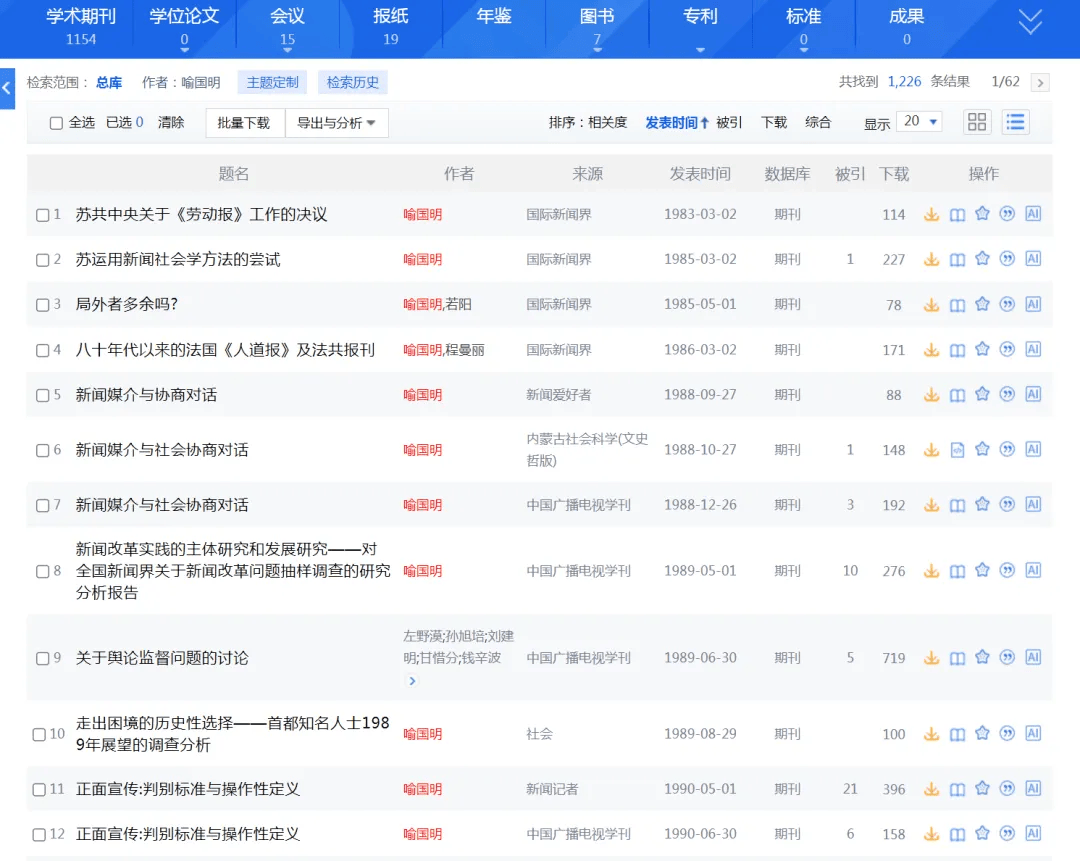This screenshot has width=1080, height=861.
Task: Select the checkbox for result 5 新闻媒介与协商对话
Action: coord(43,395)
